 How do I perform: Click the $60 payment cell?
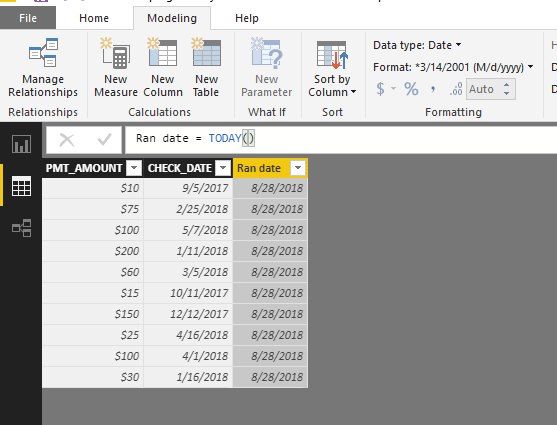coord(93,272)
